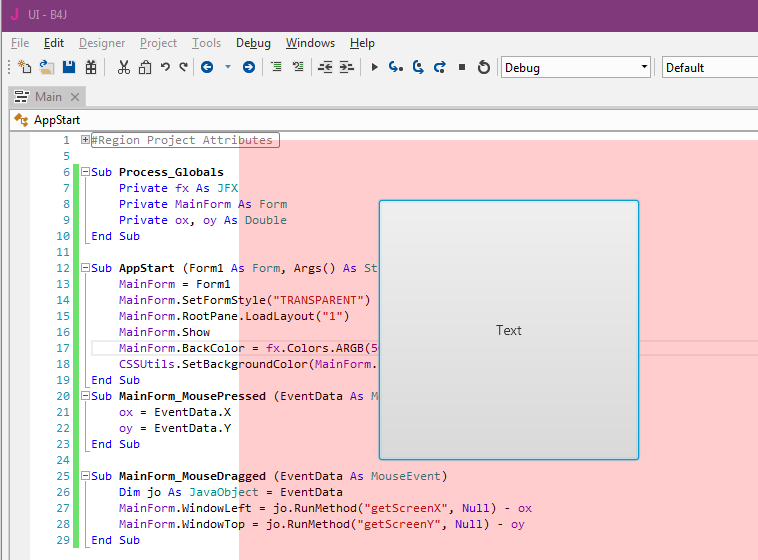Click the Redo arrow icon
The width and height of the screenshot is (758, 560).
click(x=183, y=67)
